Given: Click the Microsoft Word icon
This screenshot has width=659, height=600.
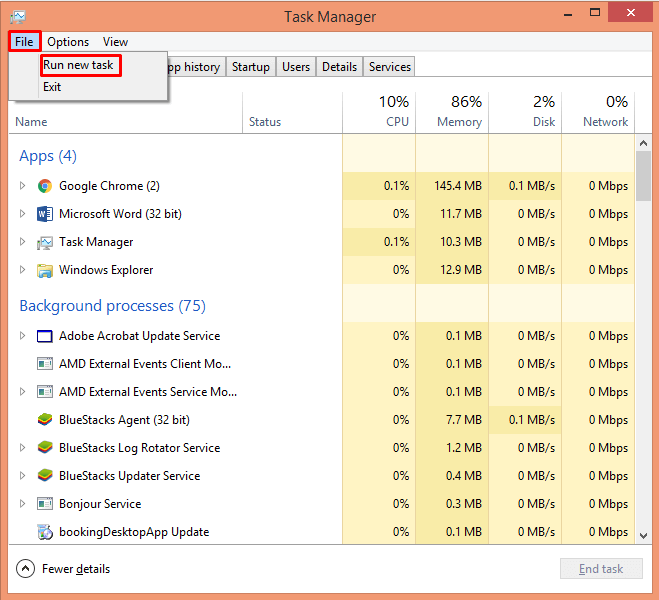Looking at the screenshot, I should tap(45, 214).
